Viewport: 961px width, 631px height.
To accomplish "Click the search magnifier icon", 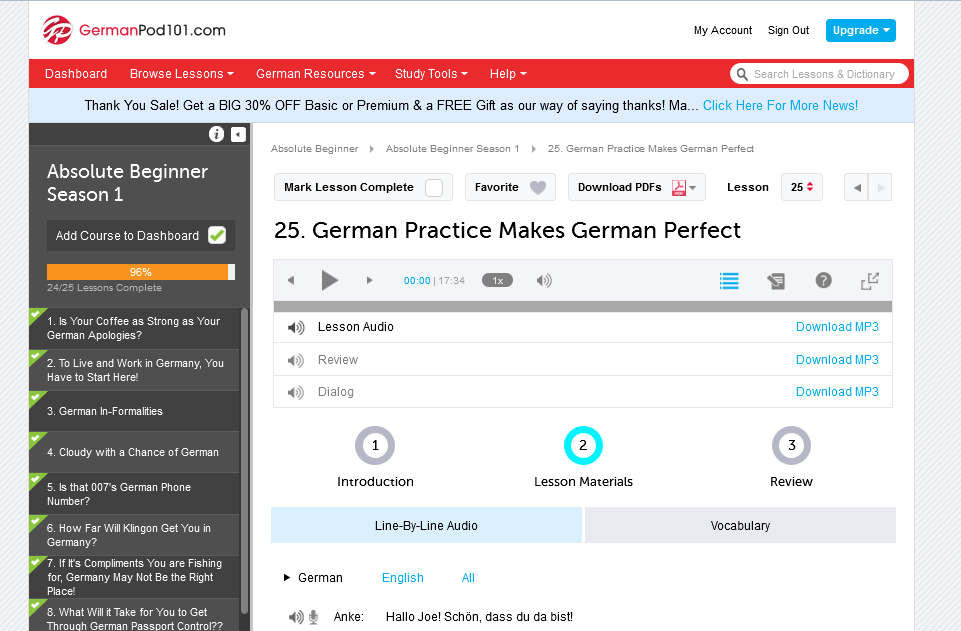I will point(741,73).
